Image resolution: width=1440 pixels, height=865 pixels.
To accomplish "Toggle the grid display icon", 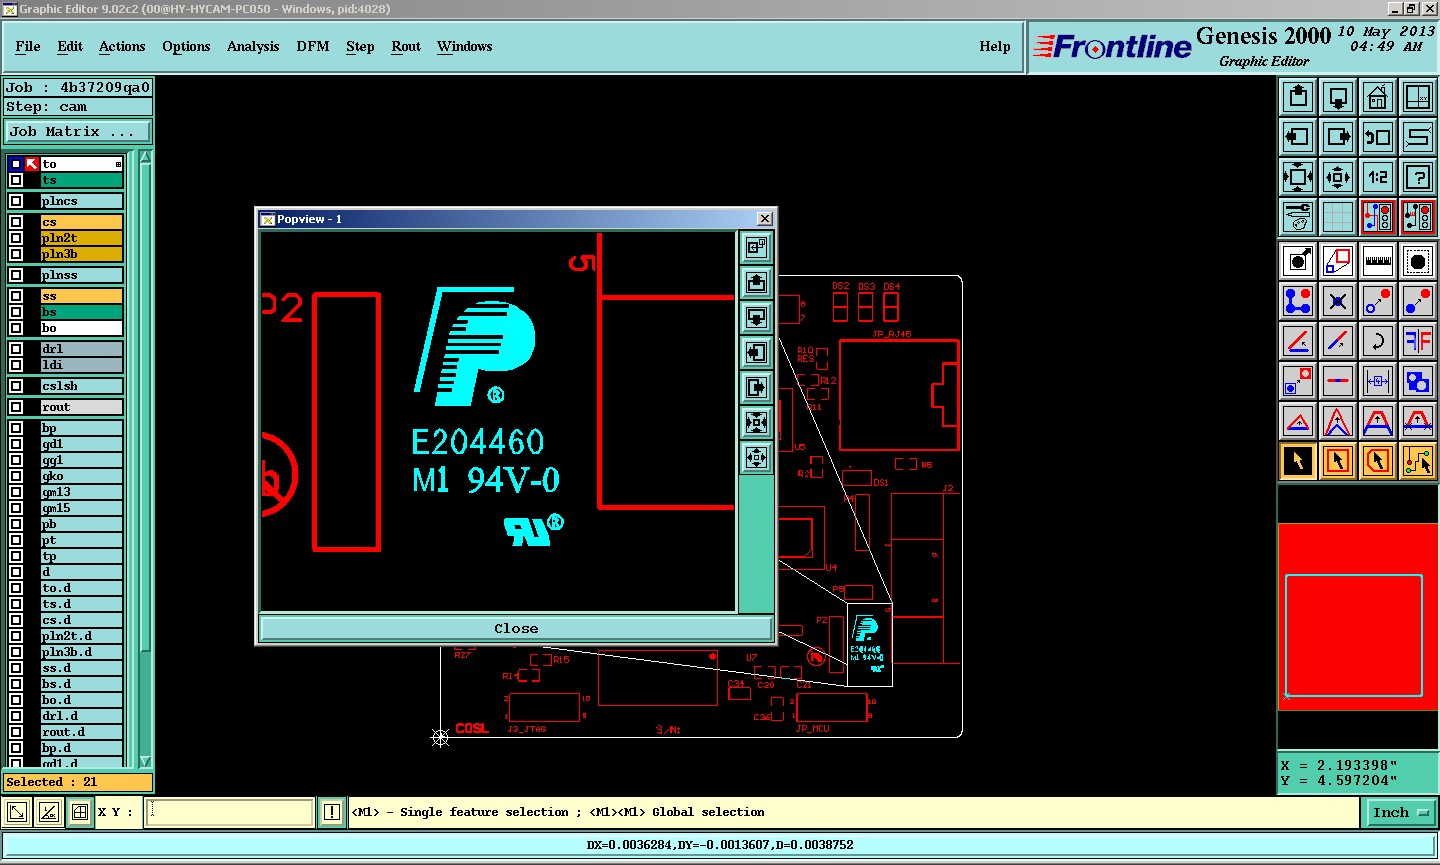I will coord(1338,217).
